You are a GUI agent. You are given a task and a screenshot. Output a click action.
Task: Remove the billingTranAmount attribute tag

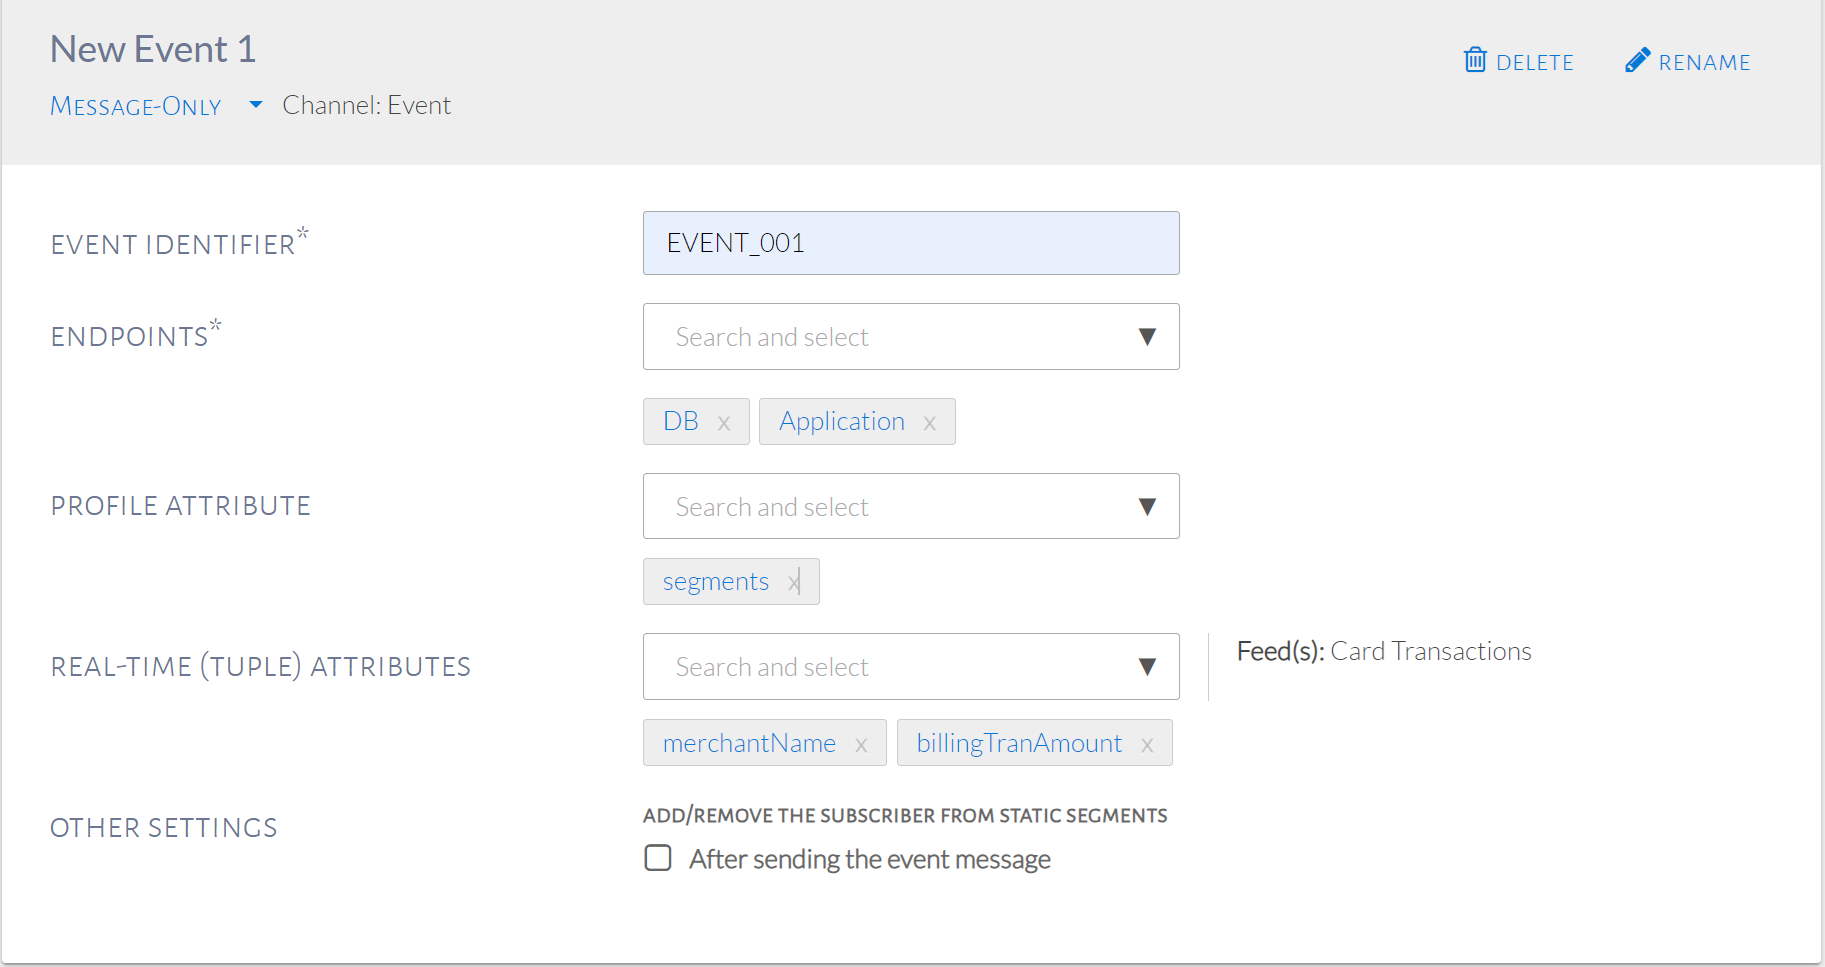1147,745
